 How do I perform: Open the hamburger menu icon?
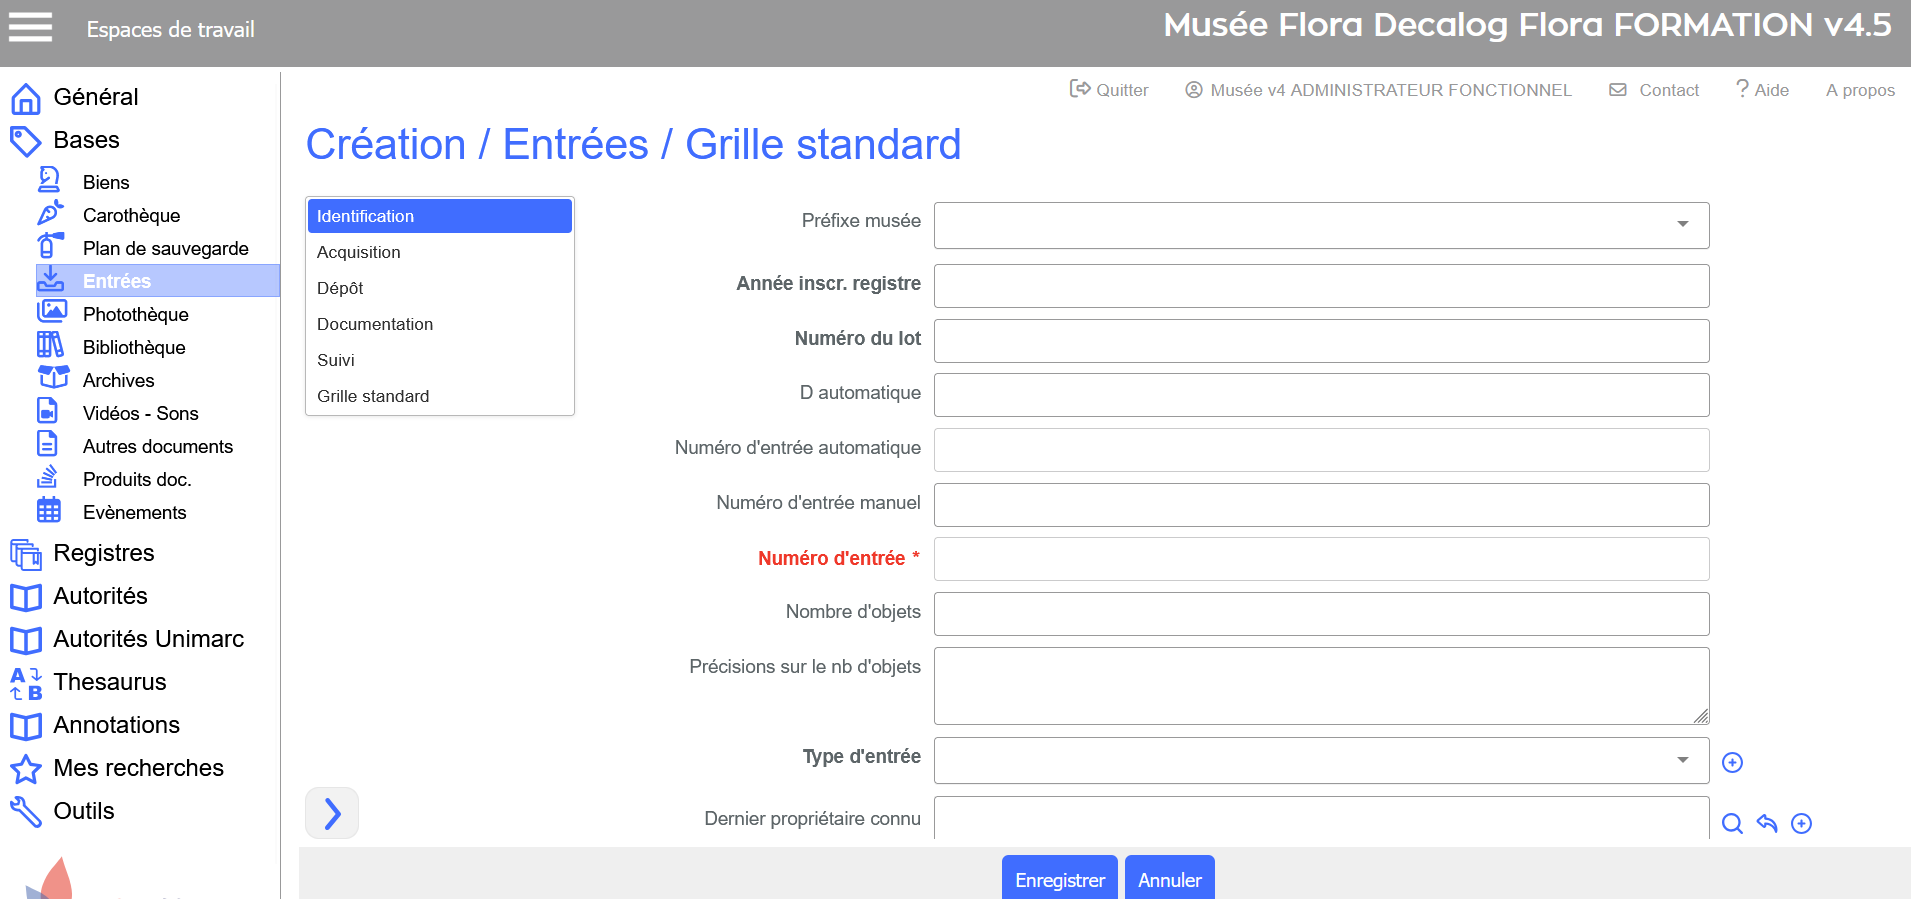pyautogui.click(x=30, y=28)
